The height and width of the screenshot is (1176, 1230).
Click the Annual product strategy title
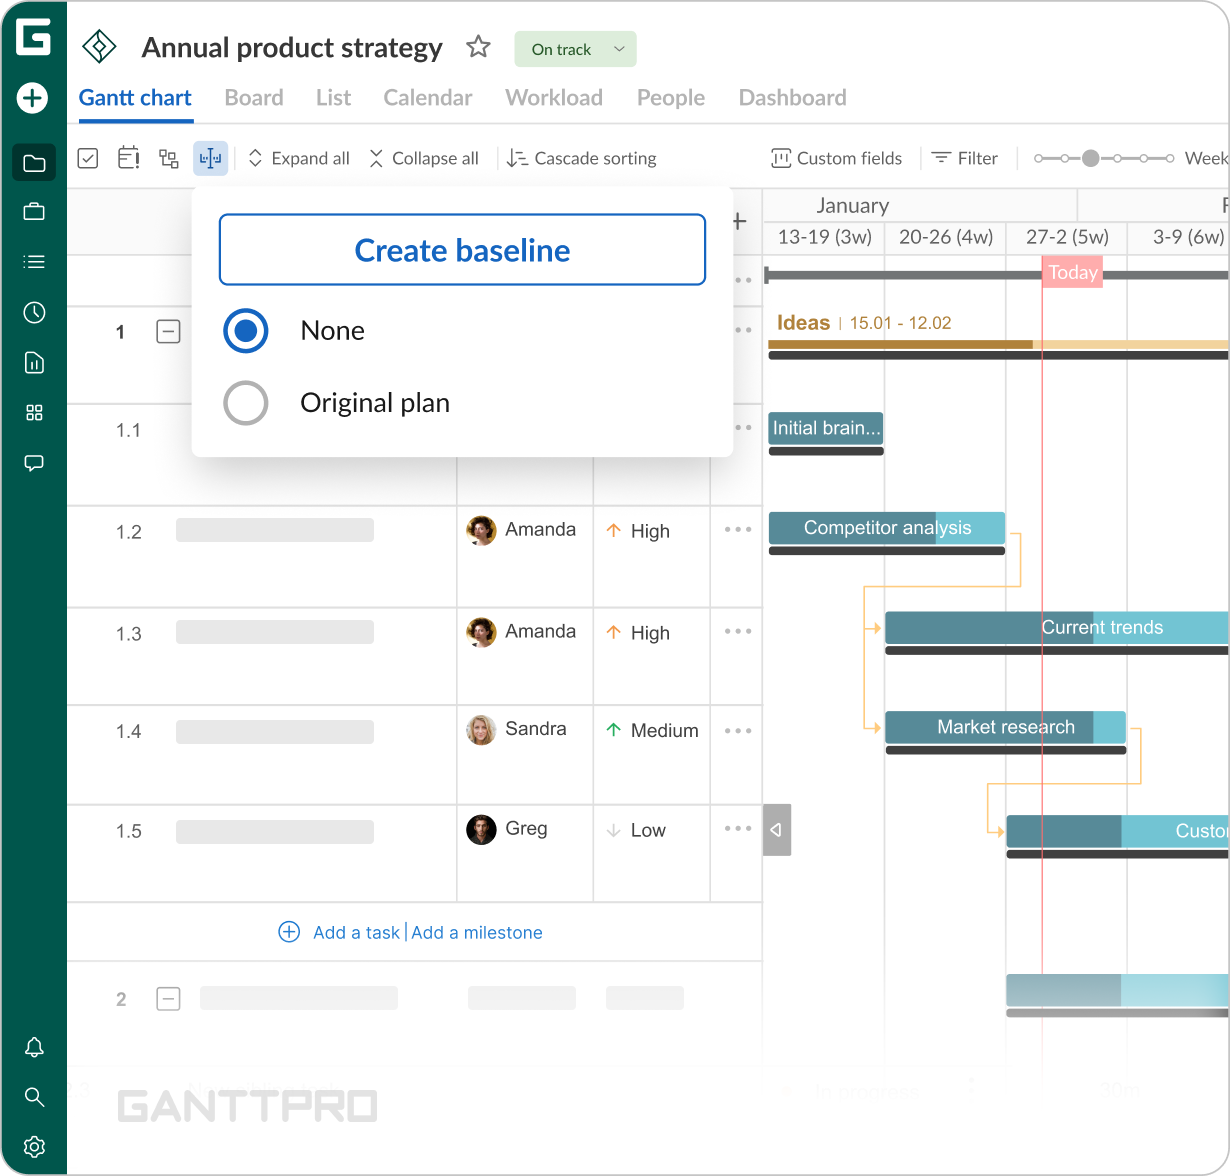click(292, 48)
